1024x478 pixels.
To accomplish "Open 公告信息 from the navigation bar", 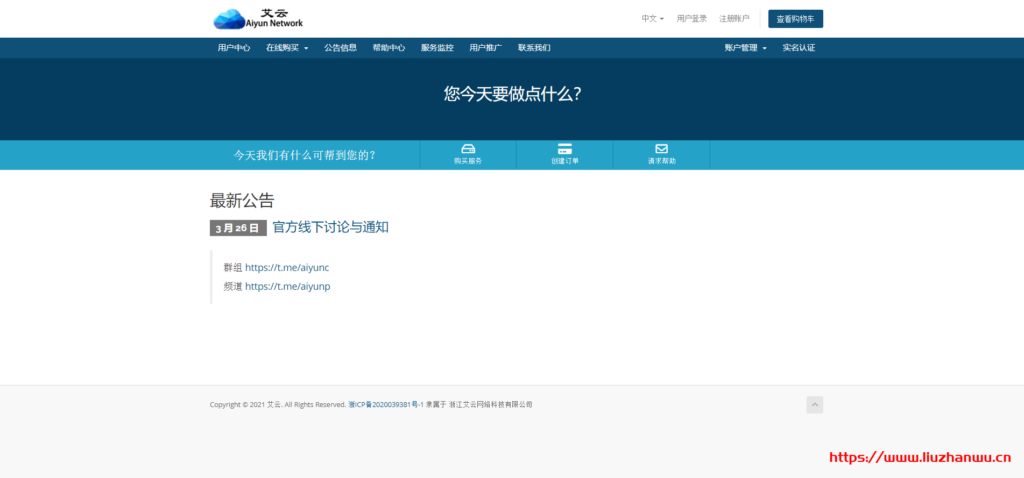I will (340, 48).
